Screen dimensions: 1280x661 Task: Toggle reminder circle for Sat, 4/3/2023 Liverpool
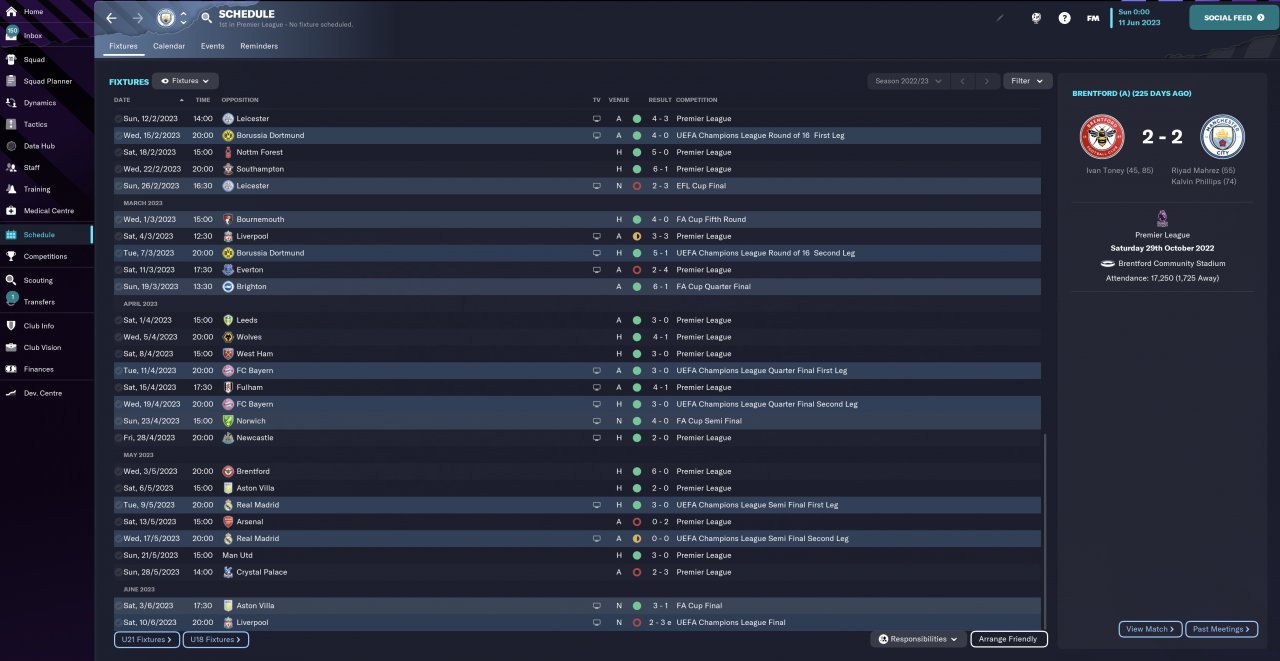118,236
